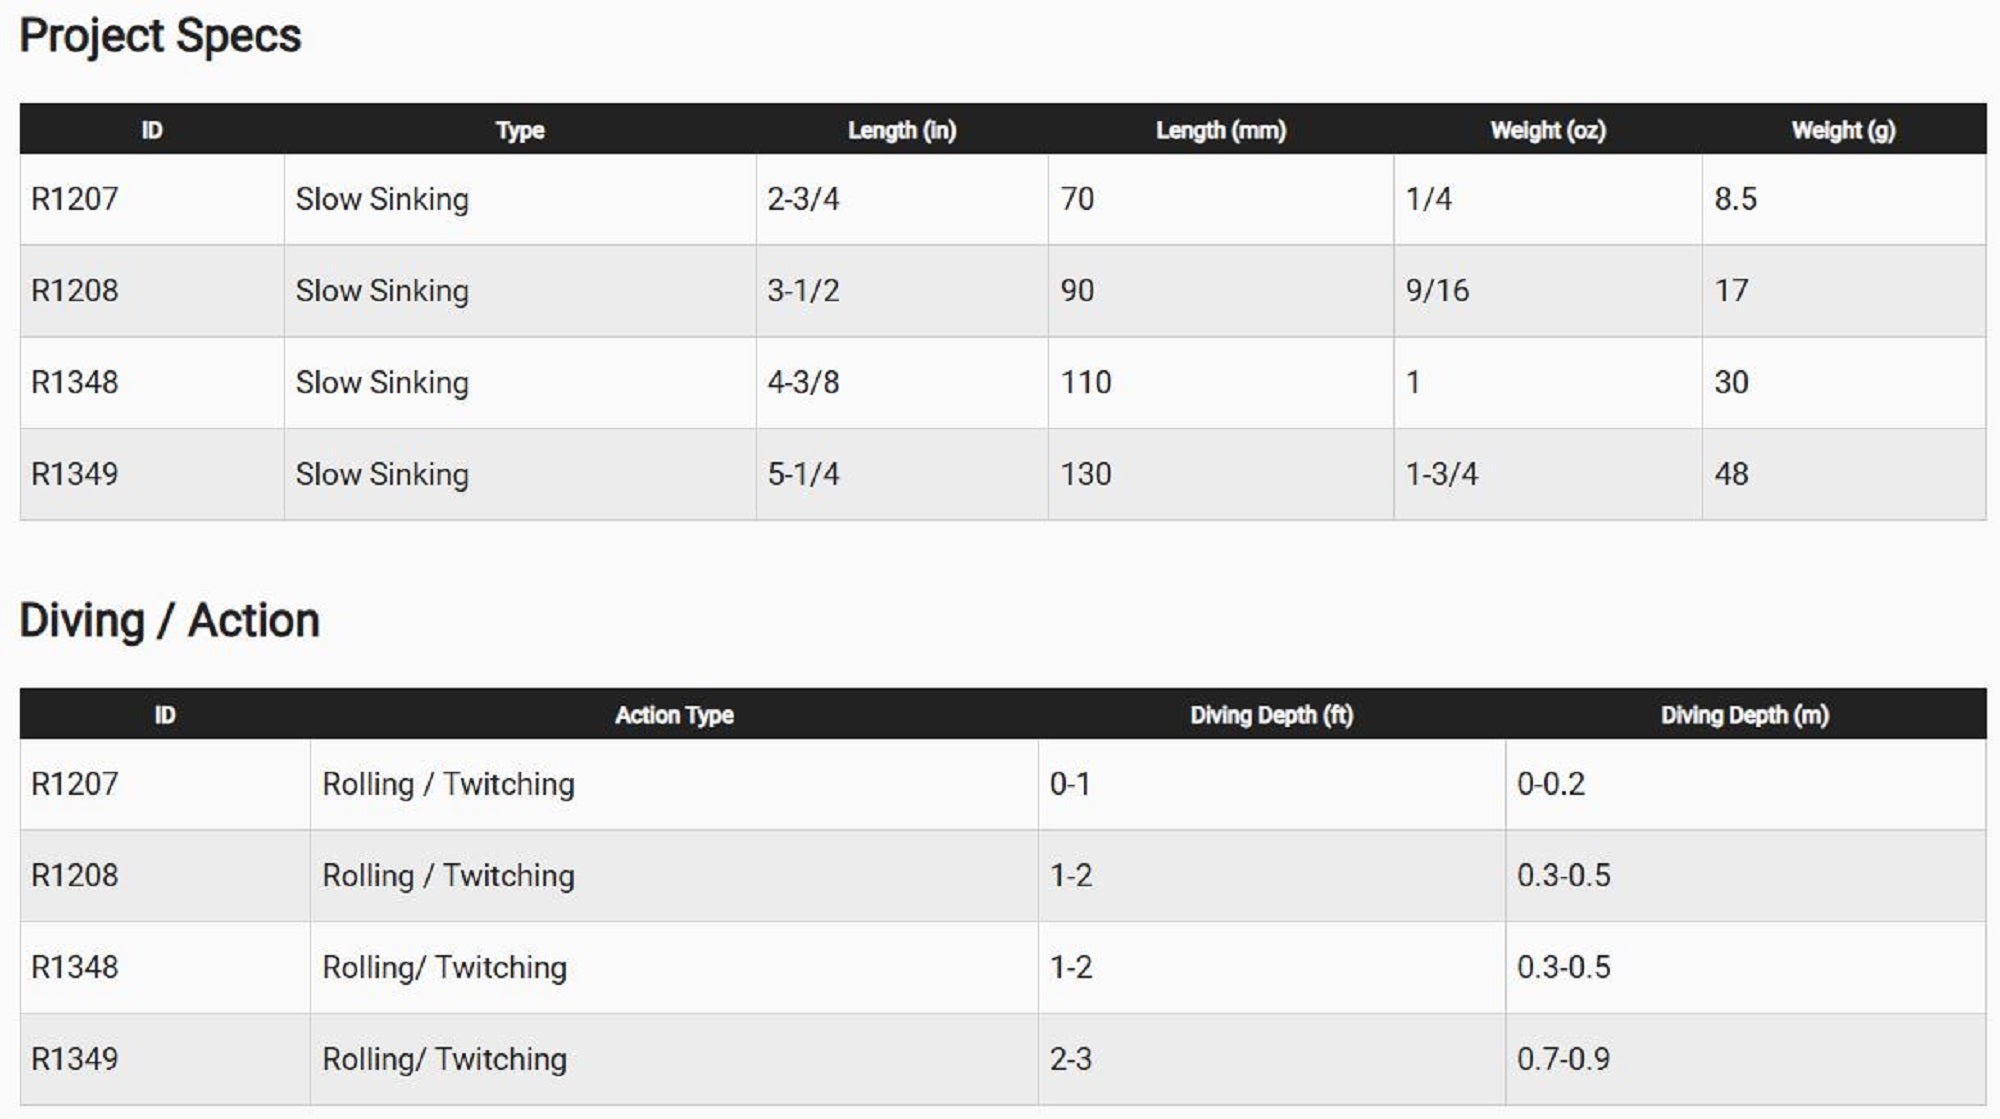Image resolution: width=2000 pixels, height=1119 pixels.
Task: Select the 2-3/4 length cell
Action: point(803,199)
